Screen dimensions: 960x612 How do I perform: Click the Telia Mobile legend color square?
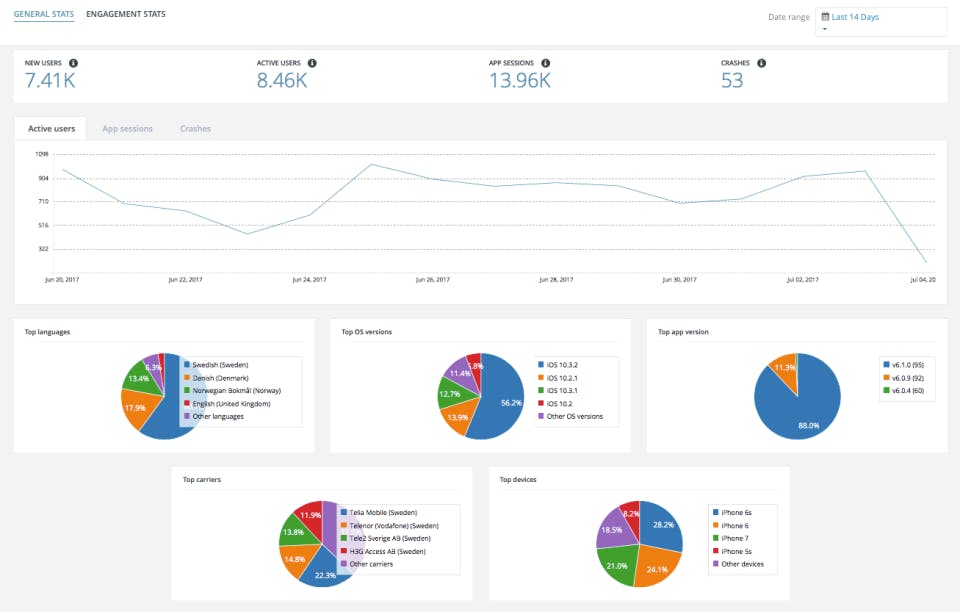coord(344,512)
